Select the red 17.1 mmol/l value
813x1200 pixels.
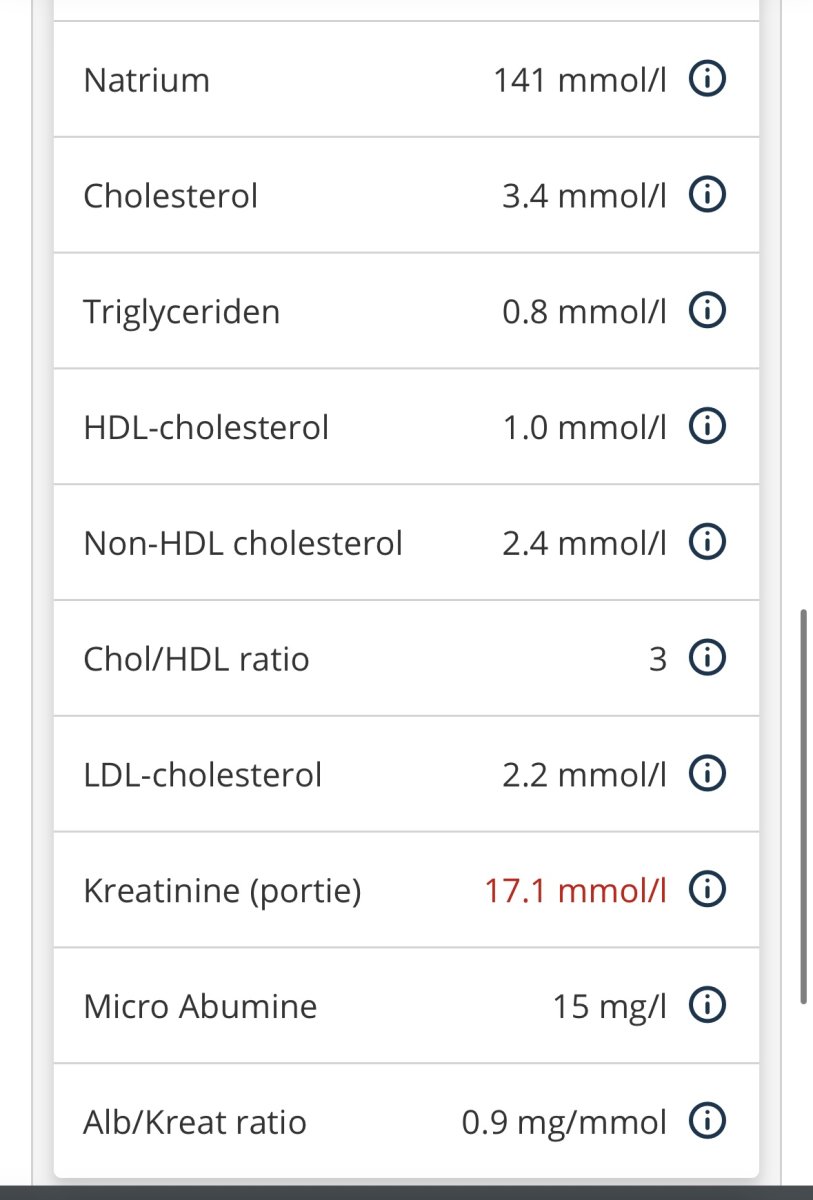tap(575, 890)
